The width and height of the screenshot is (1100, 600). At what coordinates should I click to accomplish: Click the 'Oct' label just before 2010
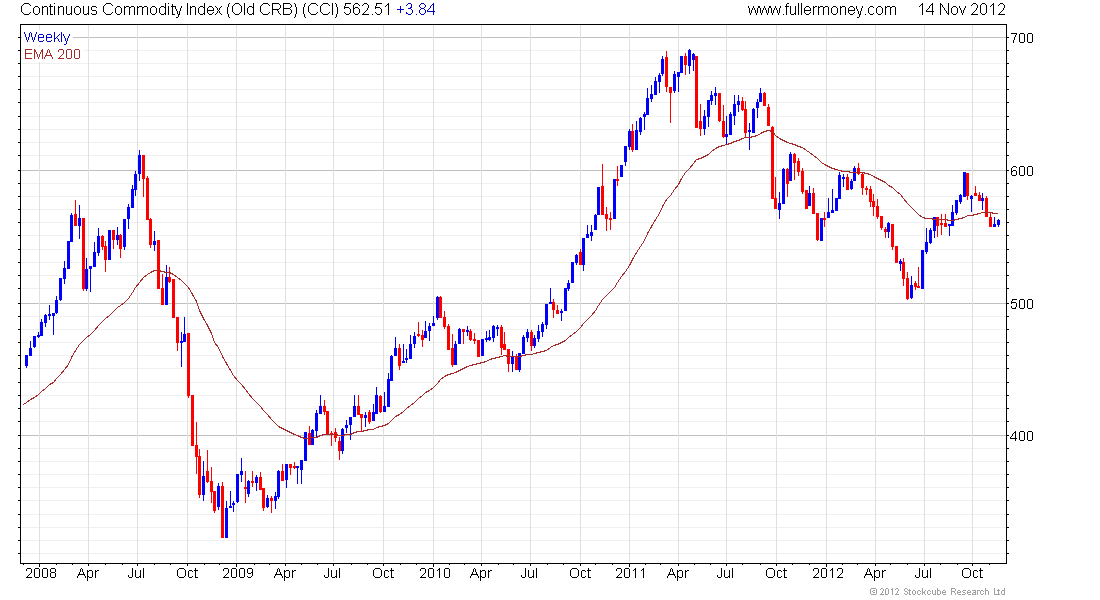[383, 573]
